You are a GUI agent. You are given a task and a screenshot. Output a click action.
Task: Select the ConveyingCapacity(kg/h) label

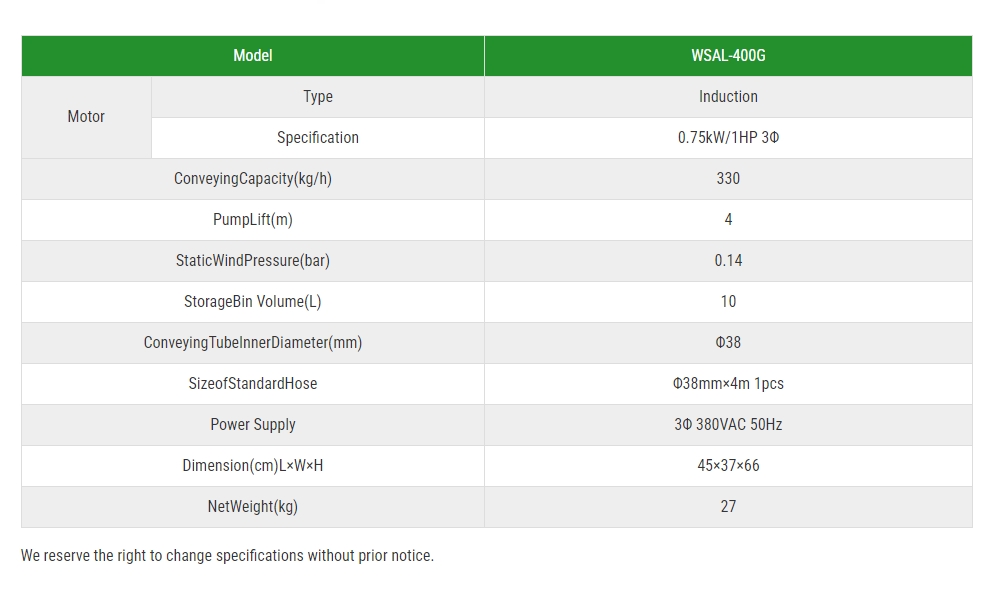click(253, 179)
